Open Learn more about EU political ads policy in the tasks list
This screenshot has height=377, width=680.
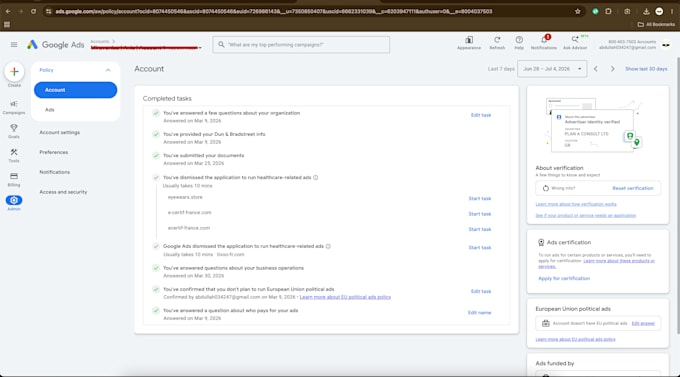(x=345, y=297)
